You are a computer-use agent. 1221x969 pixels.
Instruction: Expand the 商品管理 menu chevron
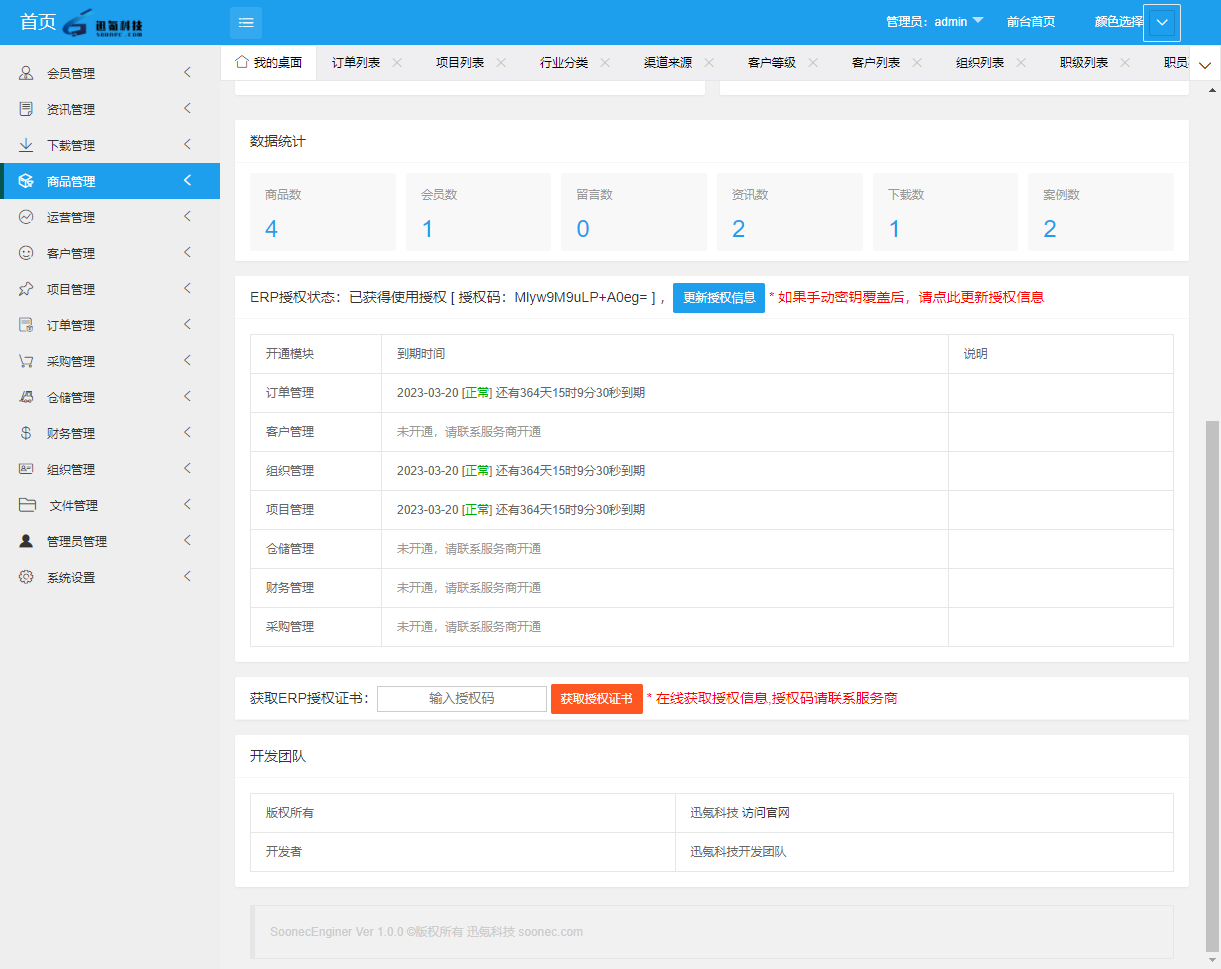point(187,180)
